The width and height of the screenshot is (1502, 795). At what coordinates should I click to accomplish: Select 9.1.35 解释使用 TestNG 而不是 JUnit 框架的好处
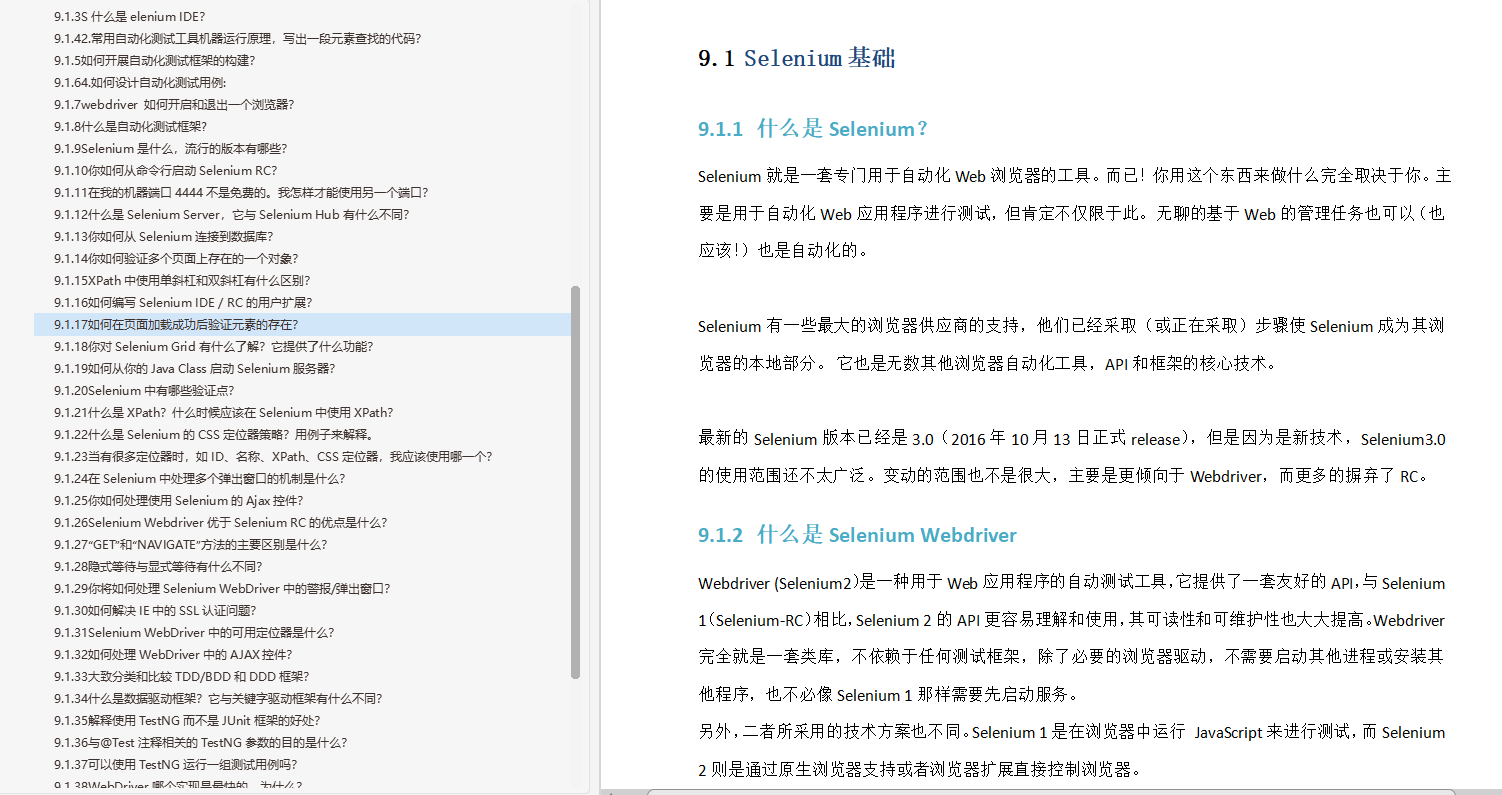[187, 720]
